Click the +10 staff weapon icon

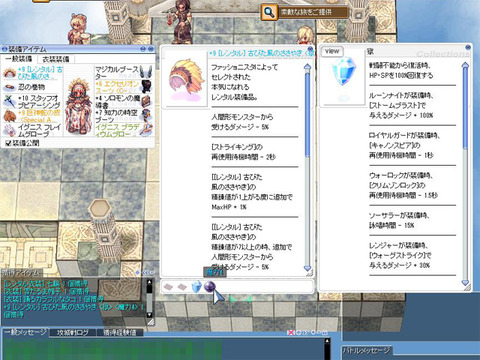pyautogui.click(x=10, y=101)
